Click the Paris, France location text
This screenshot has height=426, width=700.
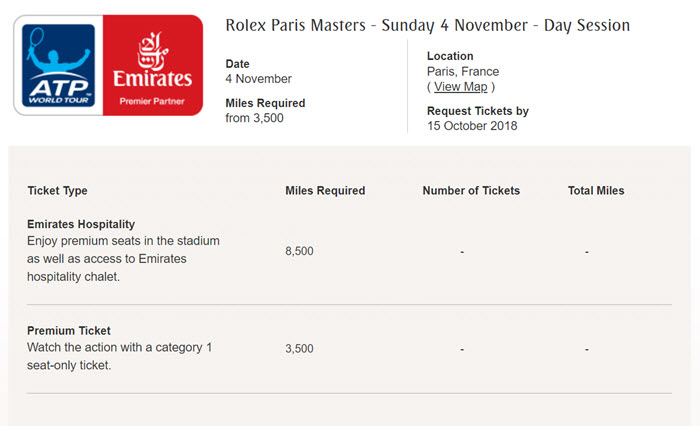pos(462,71)
